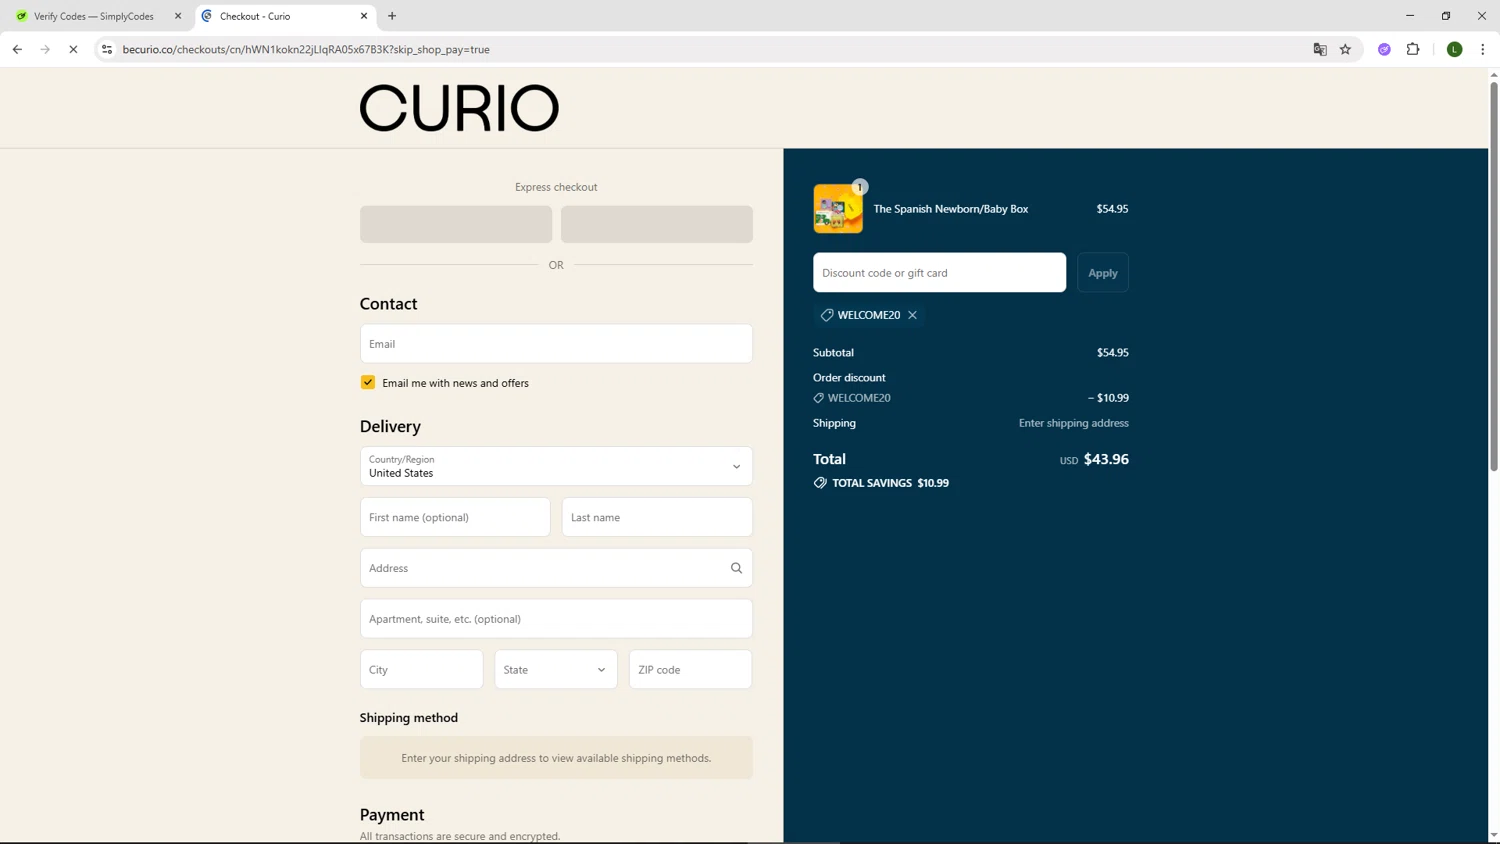The image size is (1500, 844).
Task: Click the Shipping method notice box
Action: click(x=556, y=758)
